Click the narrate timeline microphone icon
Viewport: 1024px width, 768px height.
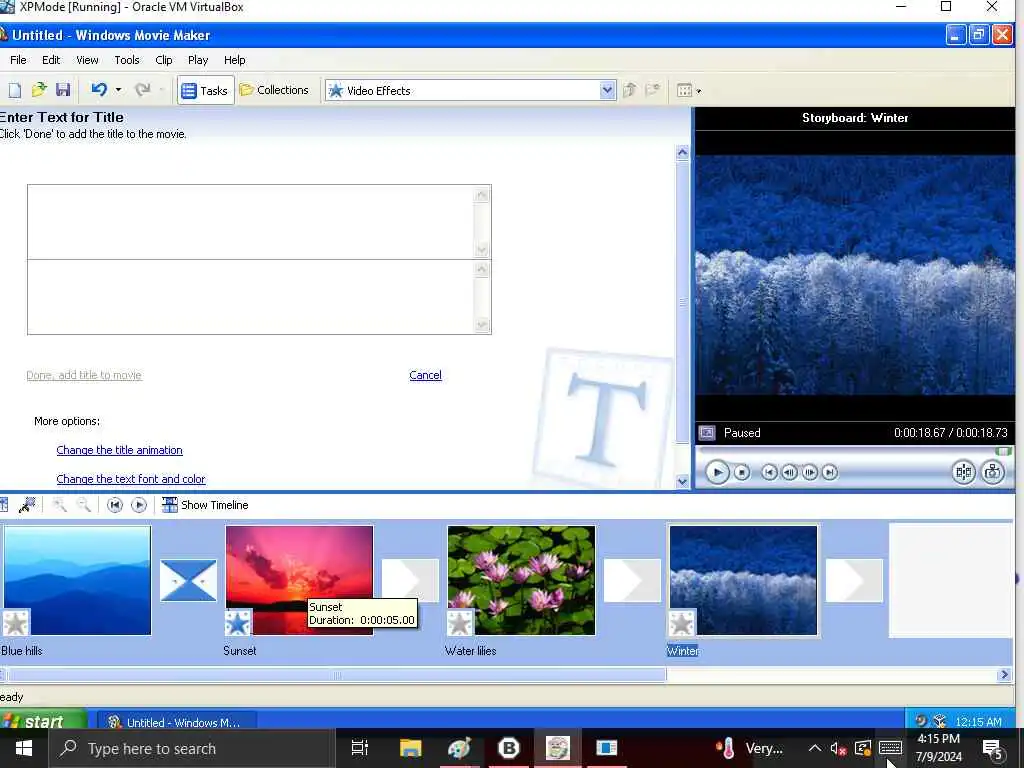(27, 505)
